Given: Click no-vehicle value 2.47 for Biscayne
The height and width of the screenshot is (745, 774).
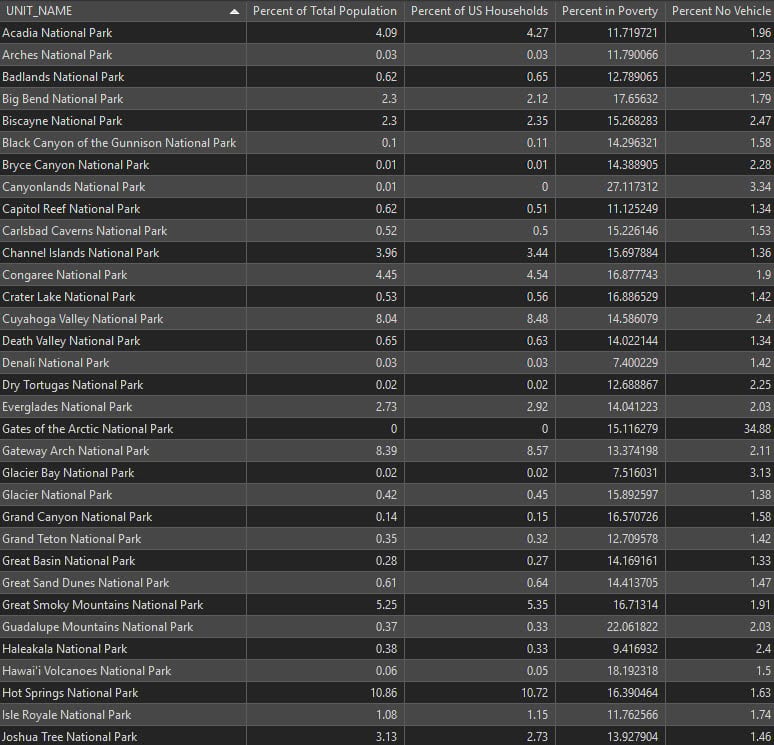Looking at the screenshot, I should pyautogui.click(x=760, y=121).
